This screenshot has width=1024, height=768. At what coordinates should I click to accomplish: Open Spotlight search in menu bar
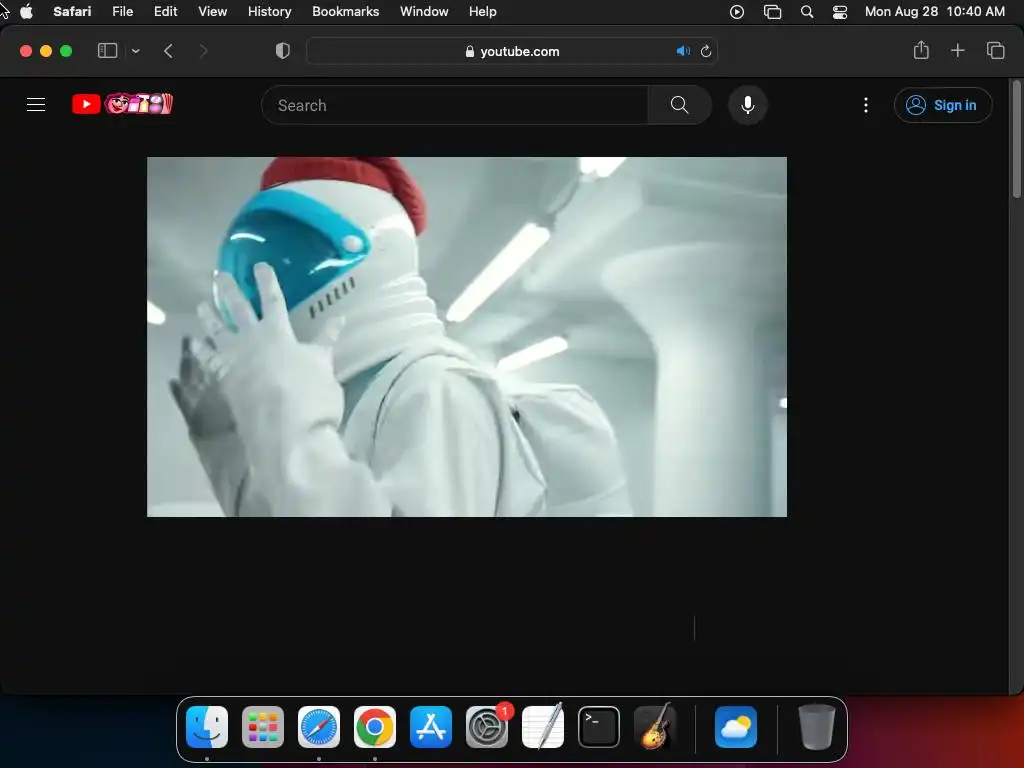coord(807,12)
